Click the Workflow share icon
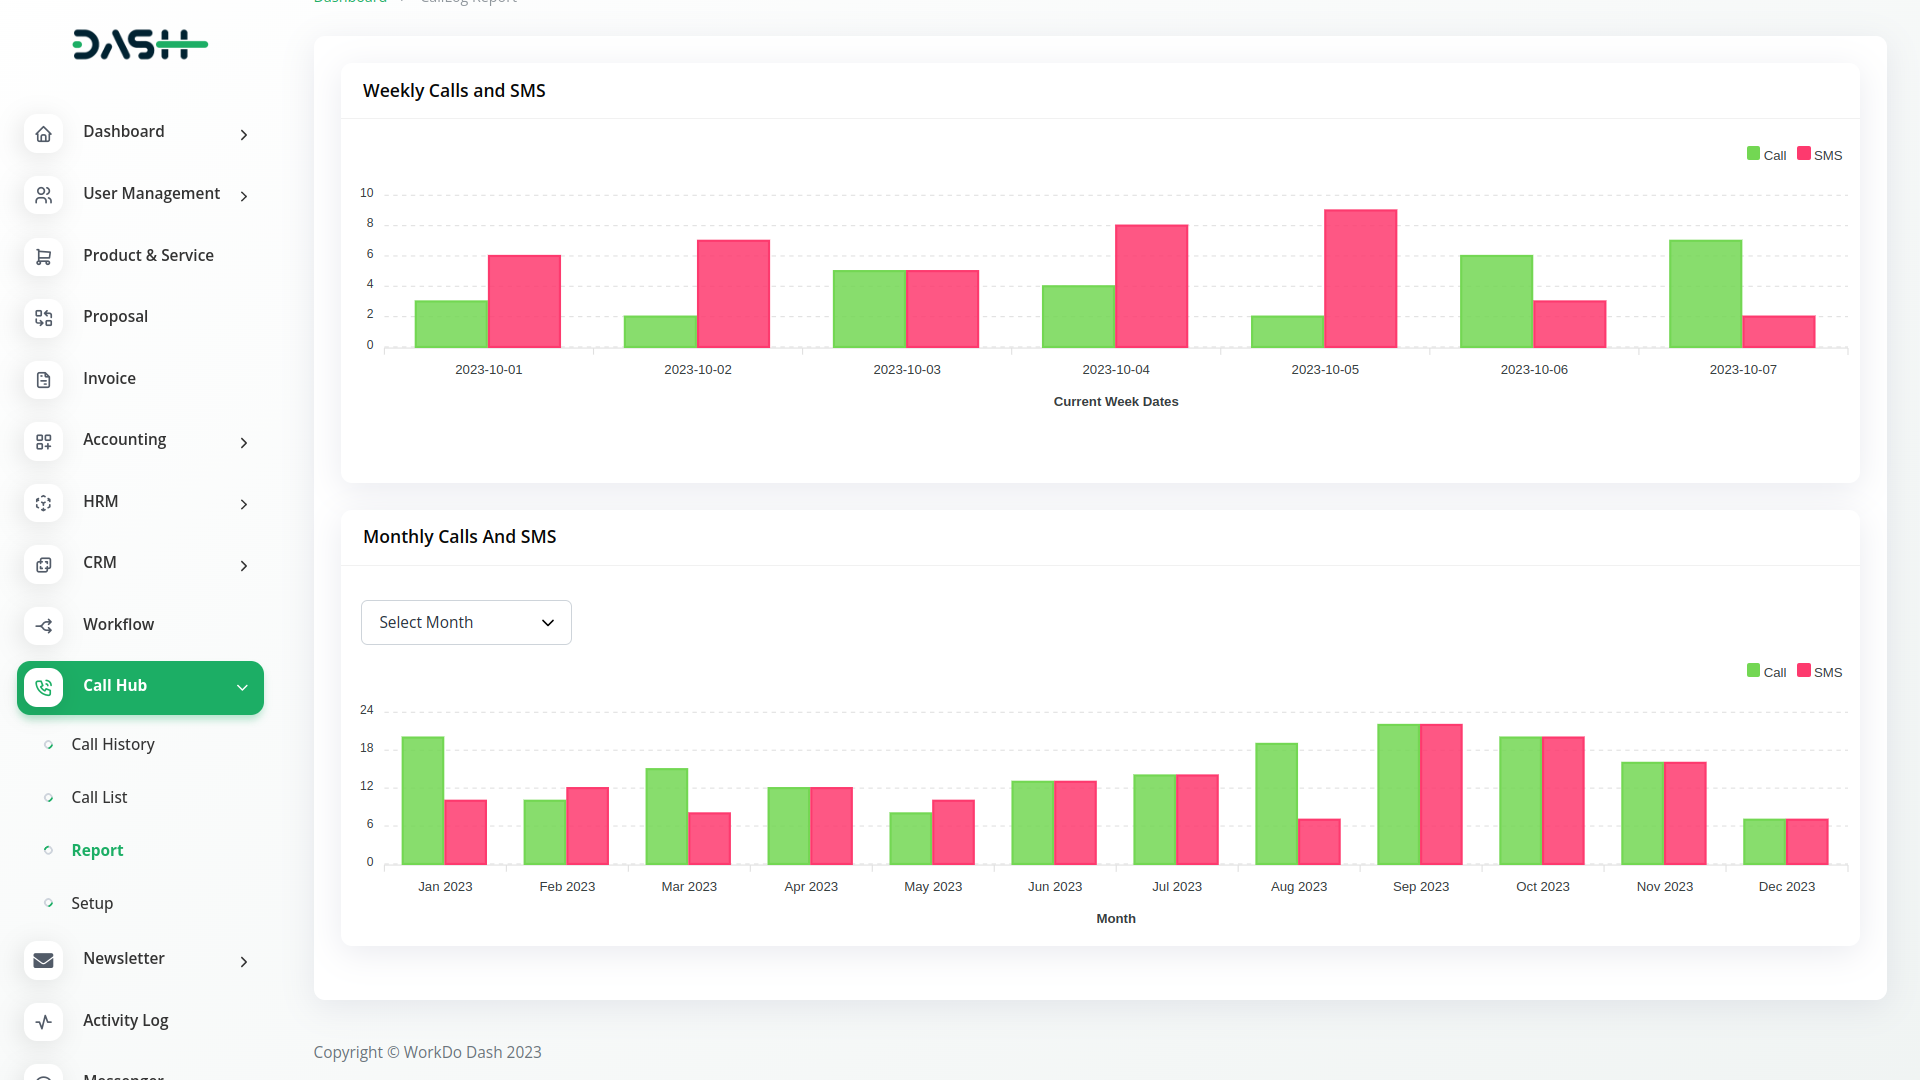The height and width of the screenshot is (1080, 1920). point(43,626)
